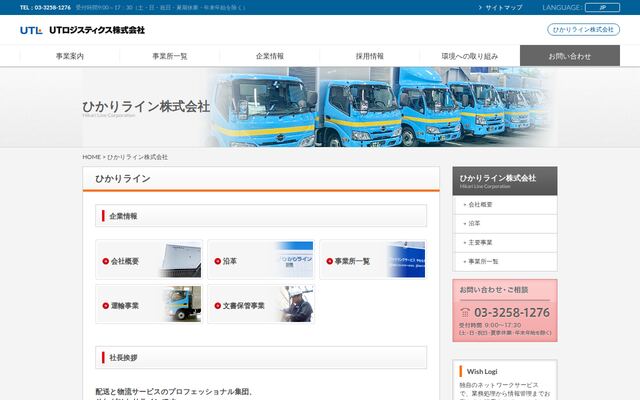This screenshot has width=640, height=400.
Task: Click the ひかりライン株式会社 breadcrumb text
Action: tap(137, 157)
